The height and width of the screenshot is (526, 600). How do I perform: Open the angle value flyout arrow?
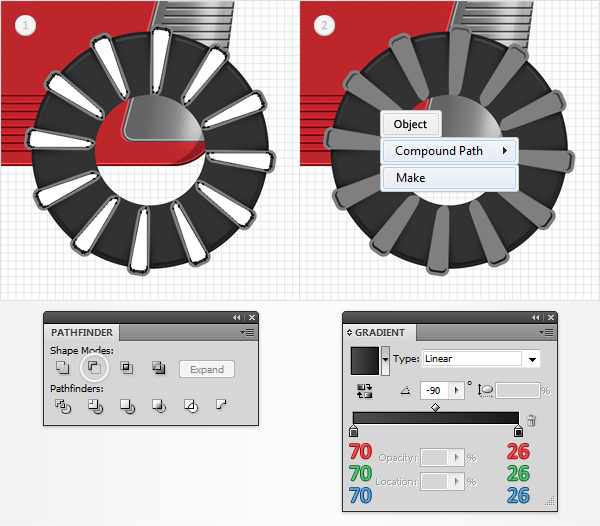457,391
